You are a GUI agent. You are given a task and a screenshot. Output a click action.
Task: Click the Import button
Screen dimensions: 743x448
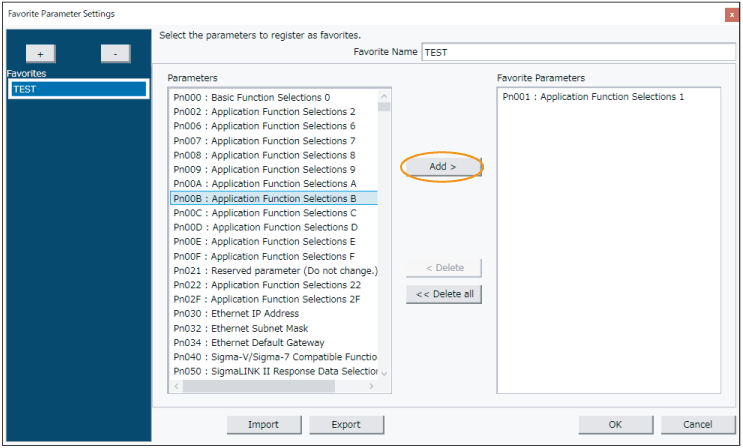pos(263,424)
